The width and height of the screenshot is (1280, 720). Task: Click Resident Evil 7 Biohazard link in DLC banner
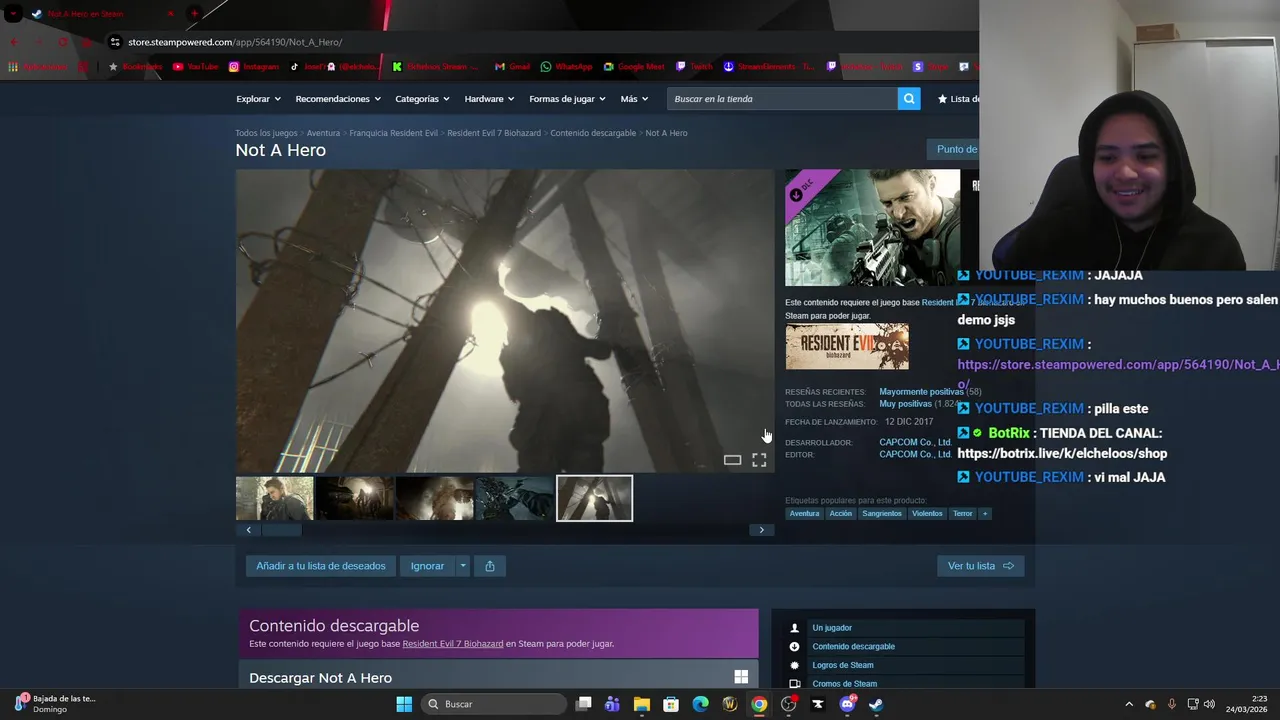pos(453,644)
